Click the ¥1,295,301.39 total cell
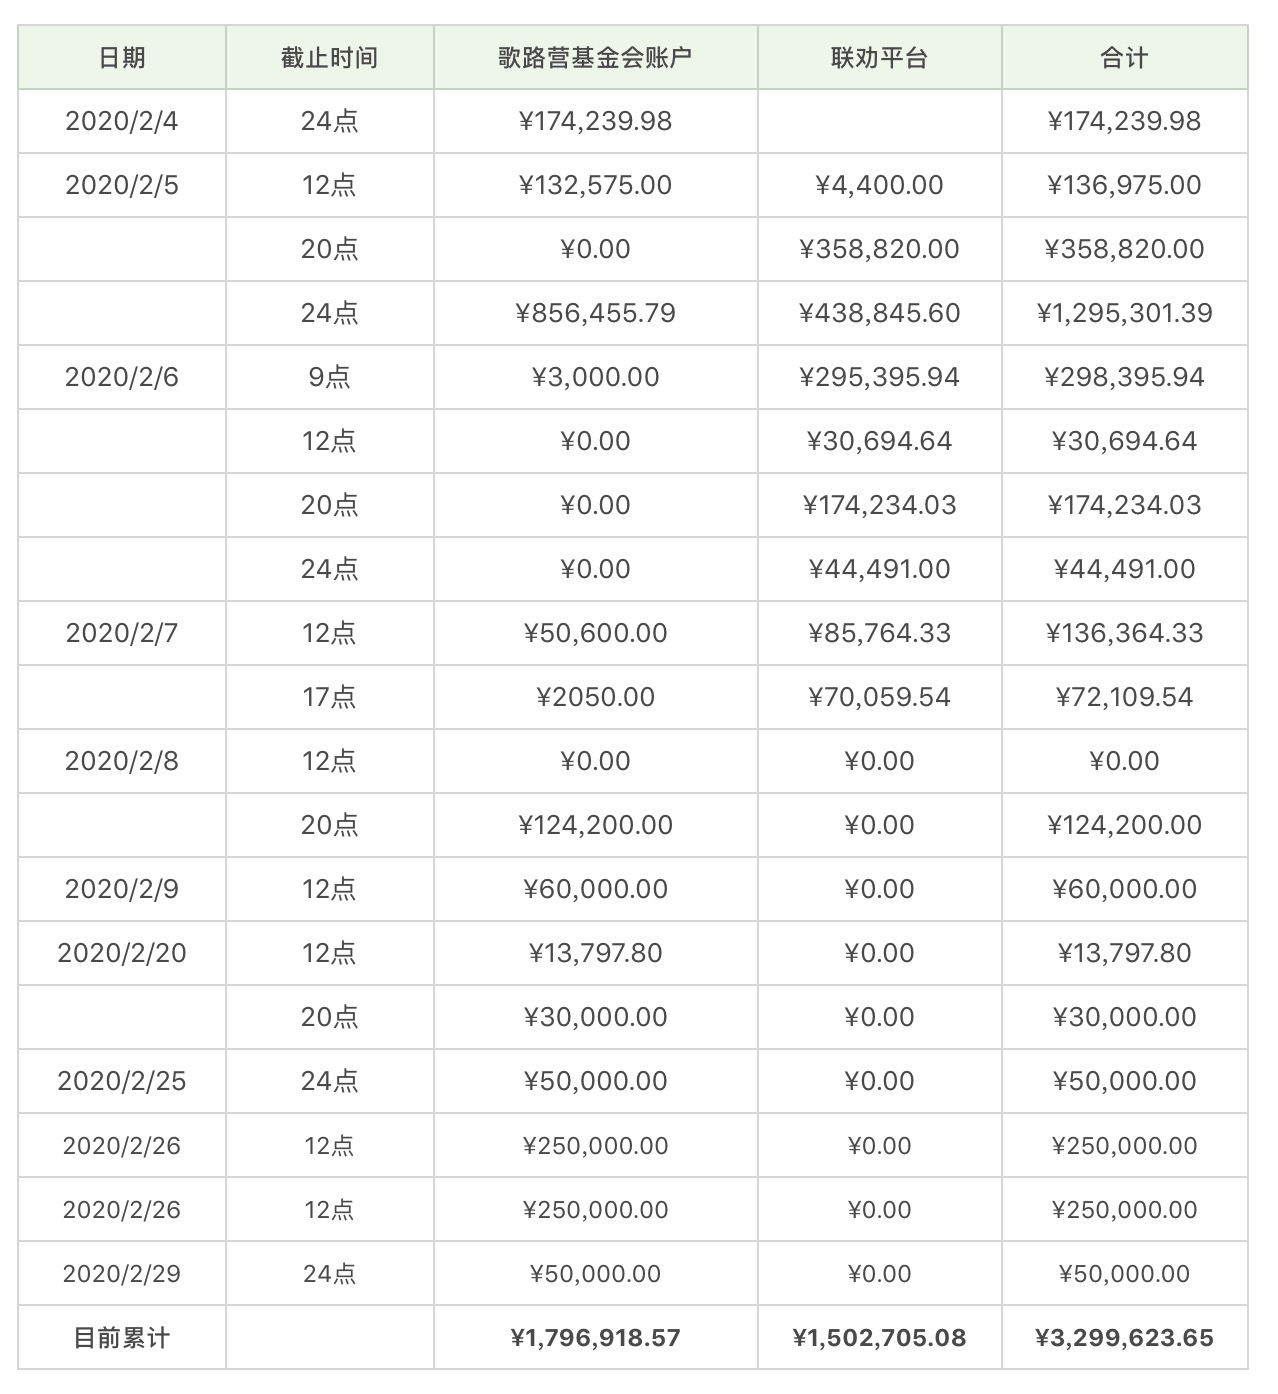The image size is (1278, 1394). (x=1124, y=313)
